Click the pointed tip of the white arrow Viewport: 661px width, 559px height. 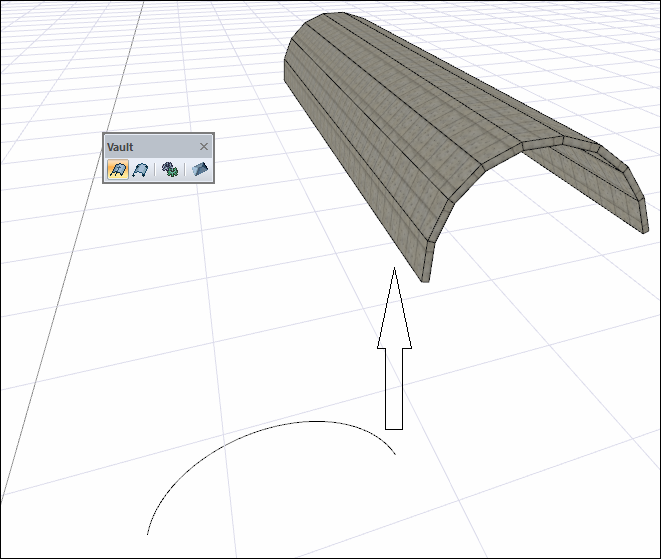click(x=394, y=272)
